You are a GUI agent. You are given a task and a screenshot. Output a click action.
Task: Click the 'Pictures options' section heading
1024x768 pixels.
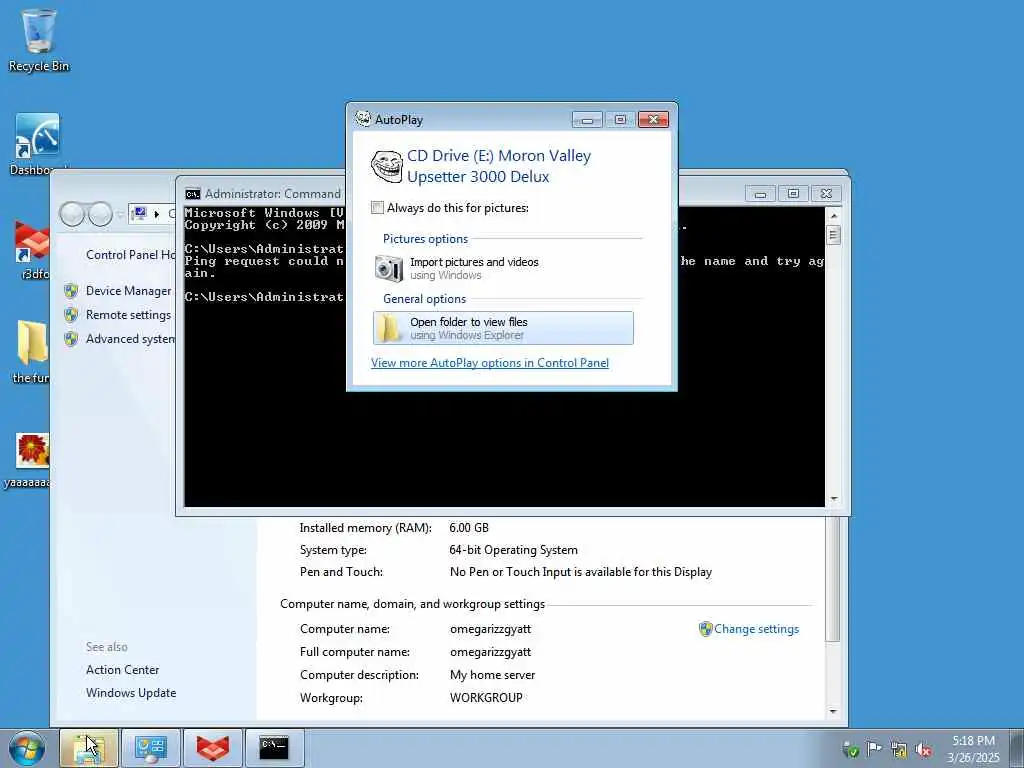click(425, 239)
